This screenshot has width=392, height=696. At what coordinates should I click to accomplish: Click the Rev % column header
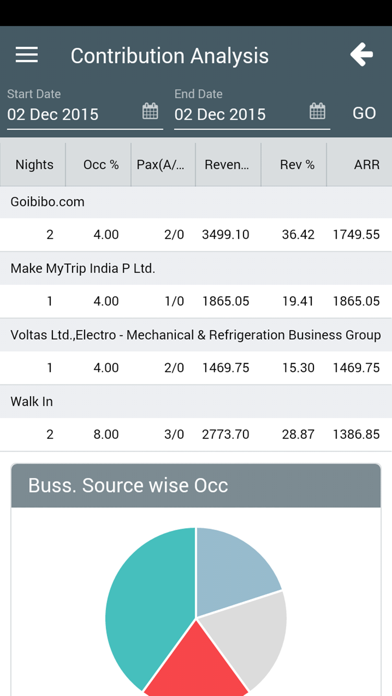click(294, 165)
